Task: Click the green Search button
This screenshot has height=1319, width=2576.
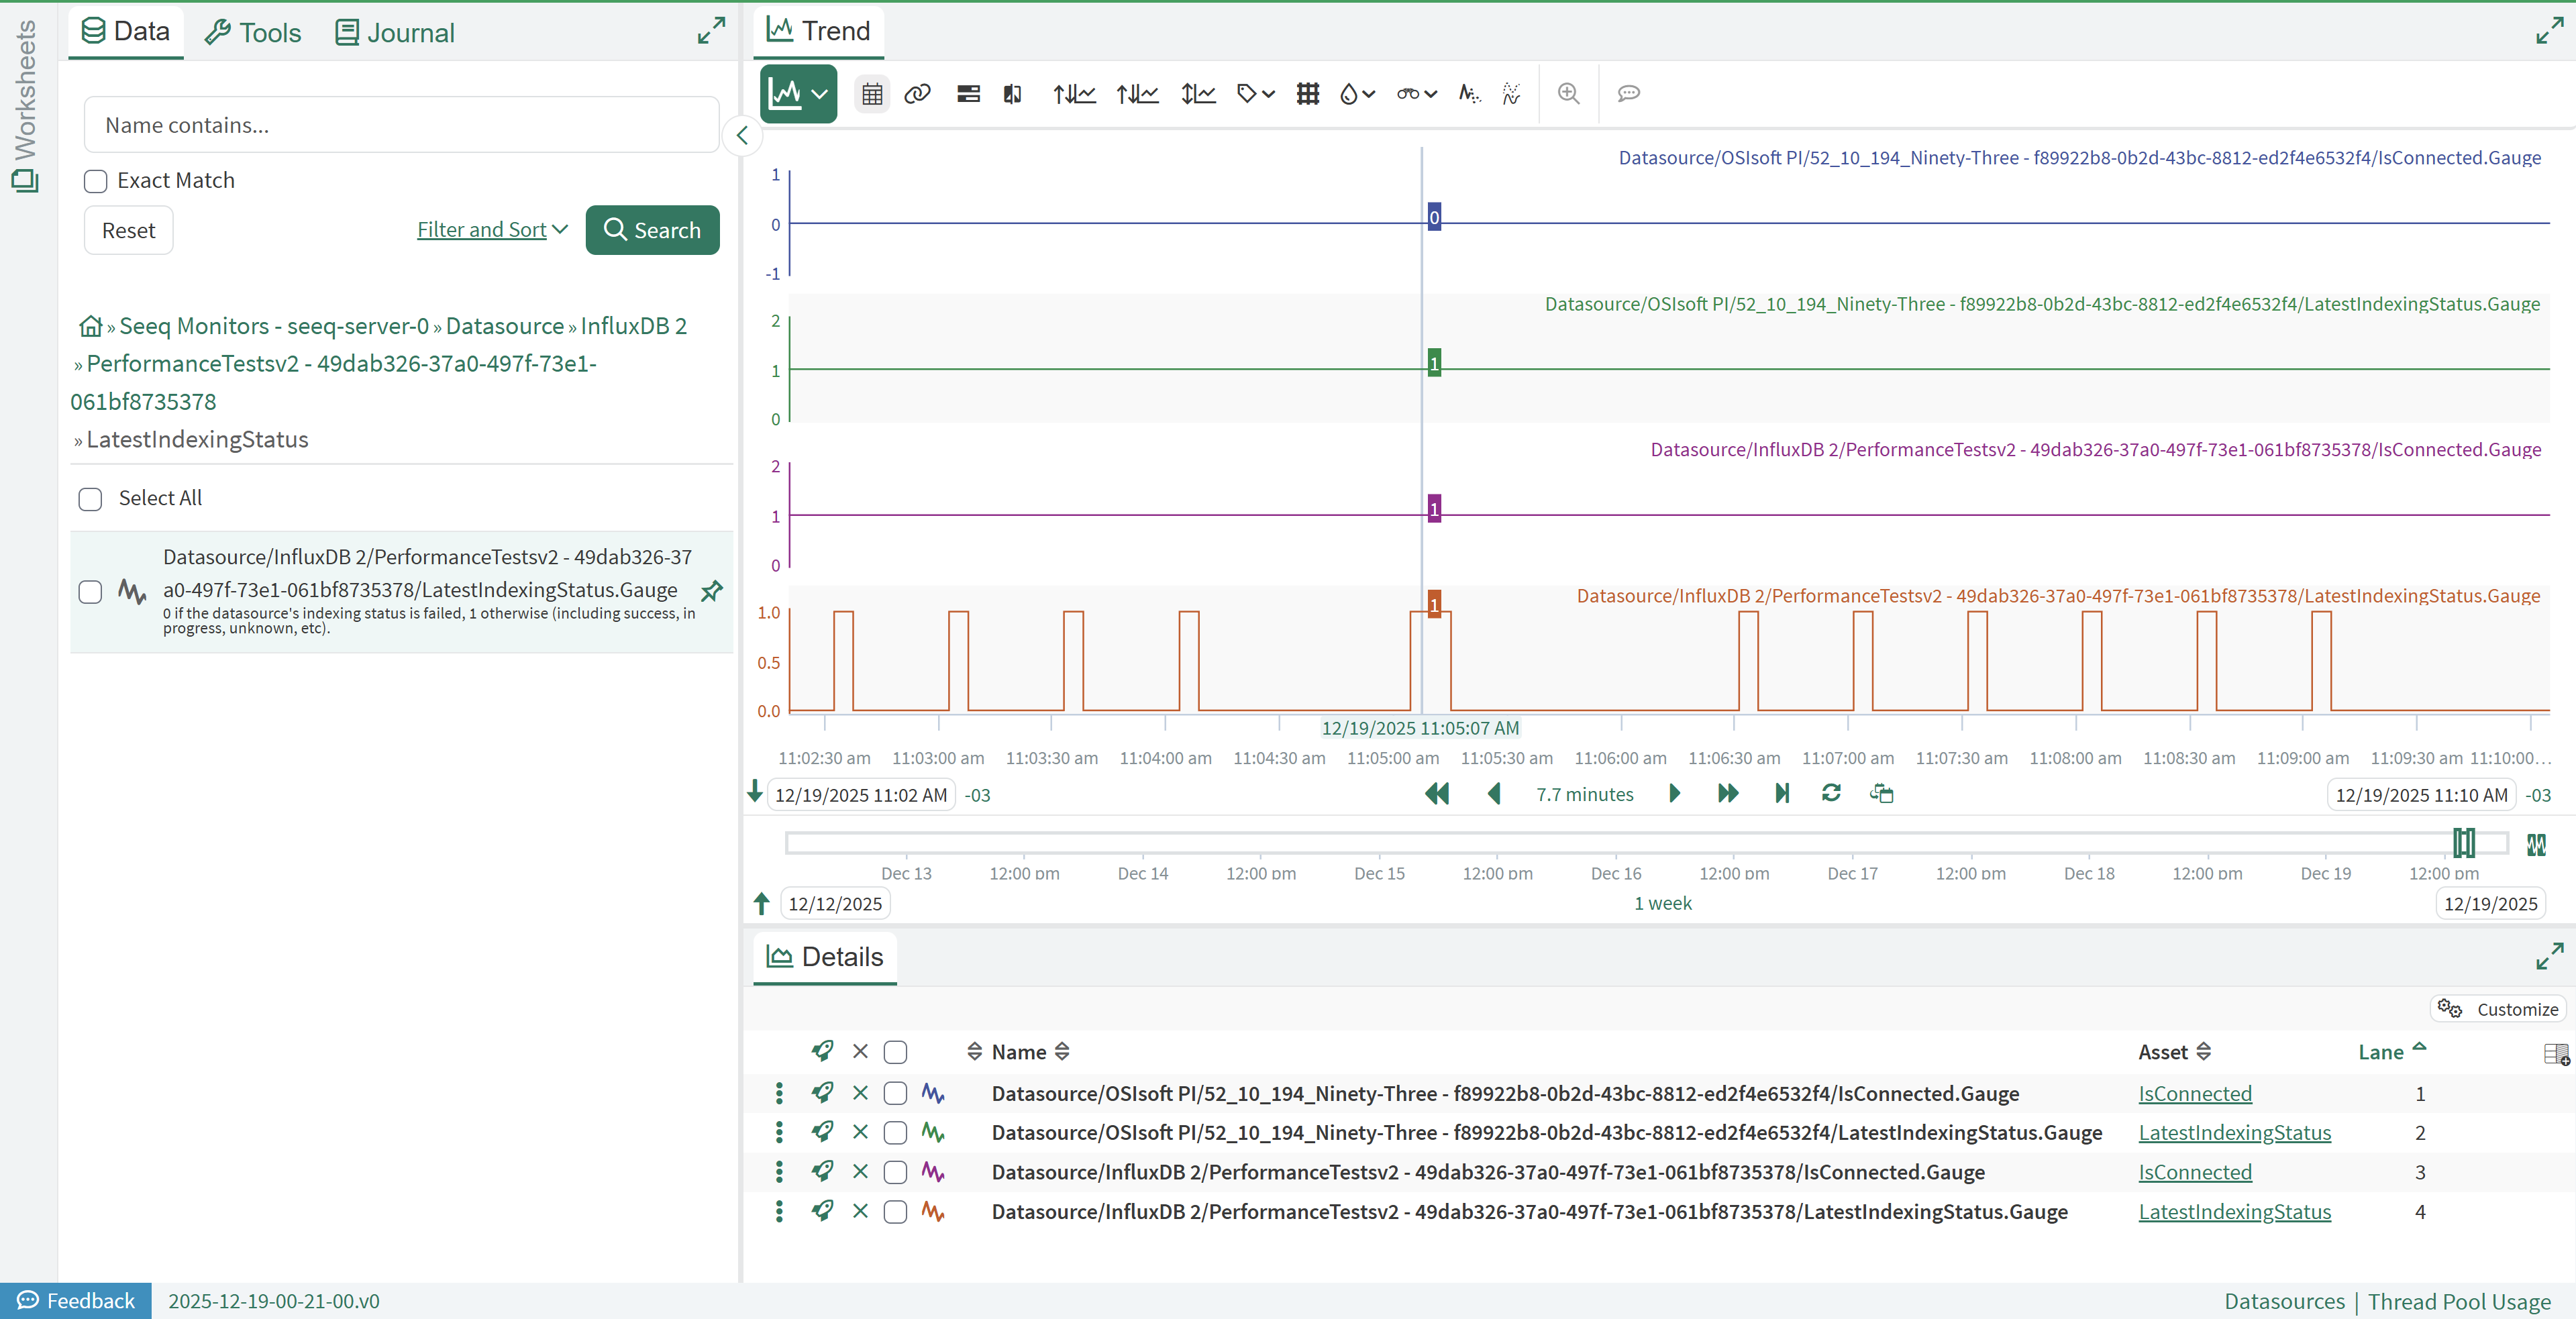Action: 652,230
